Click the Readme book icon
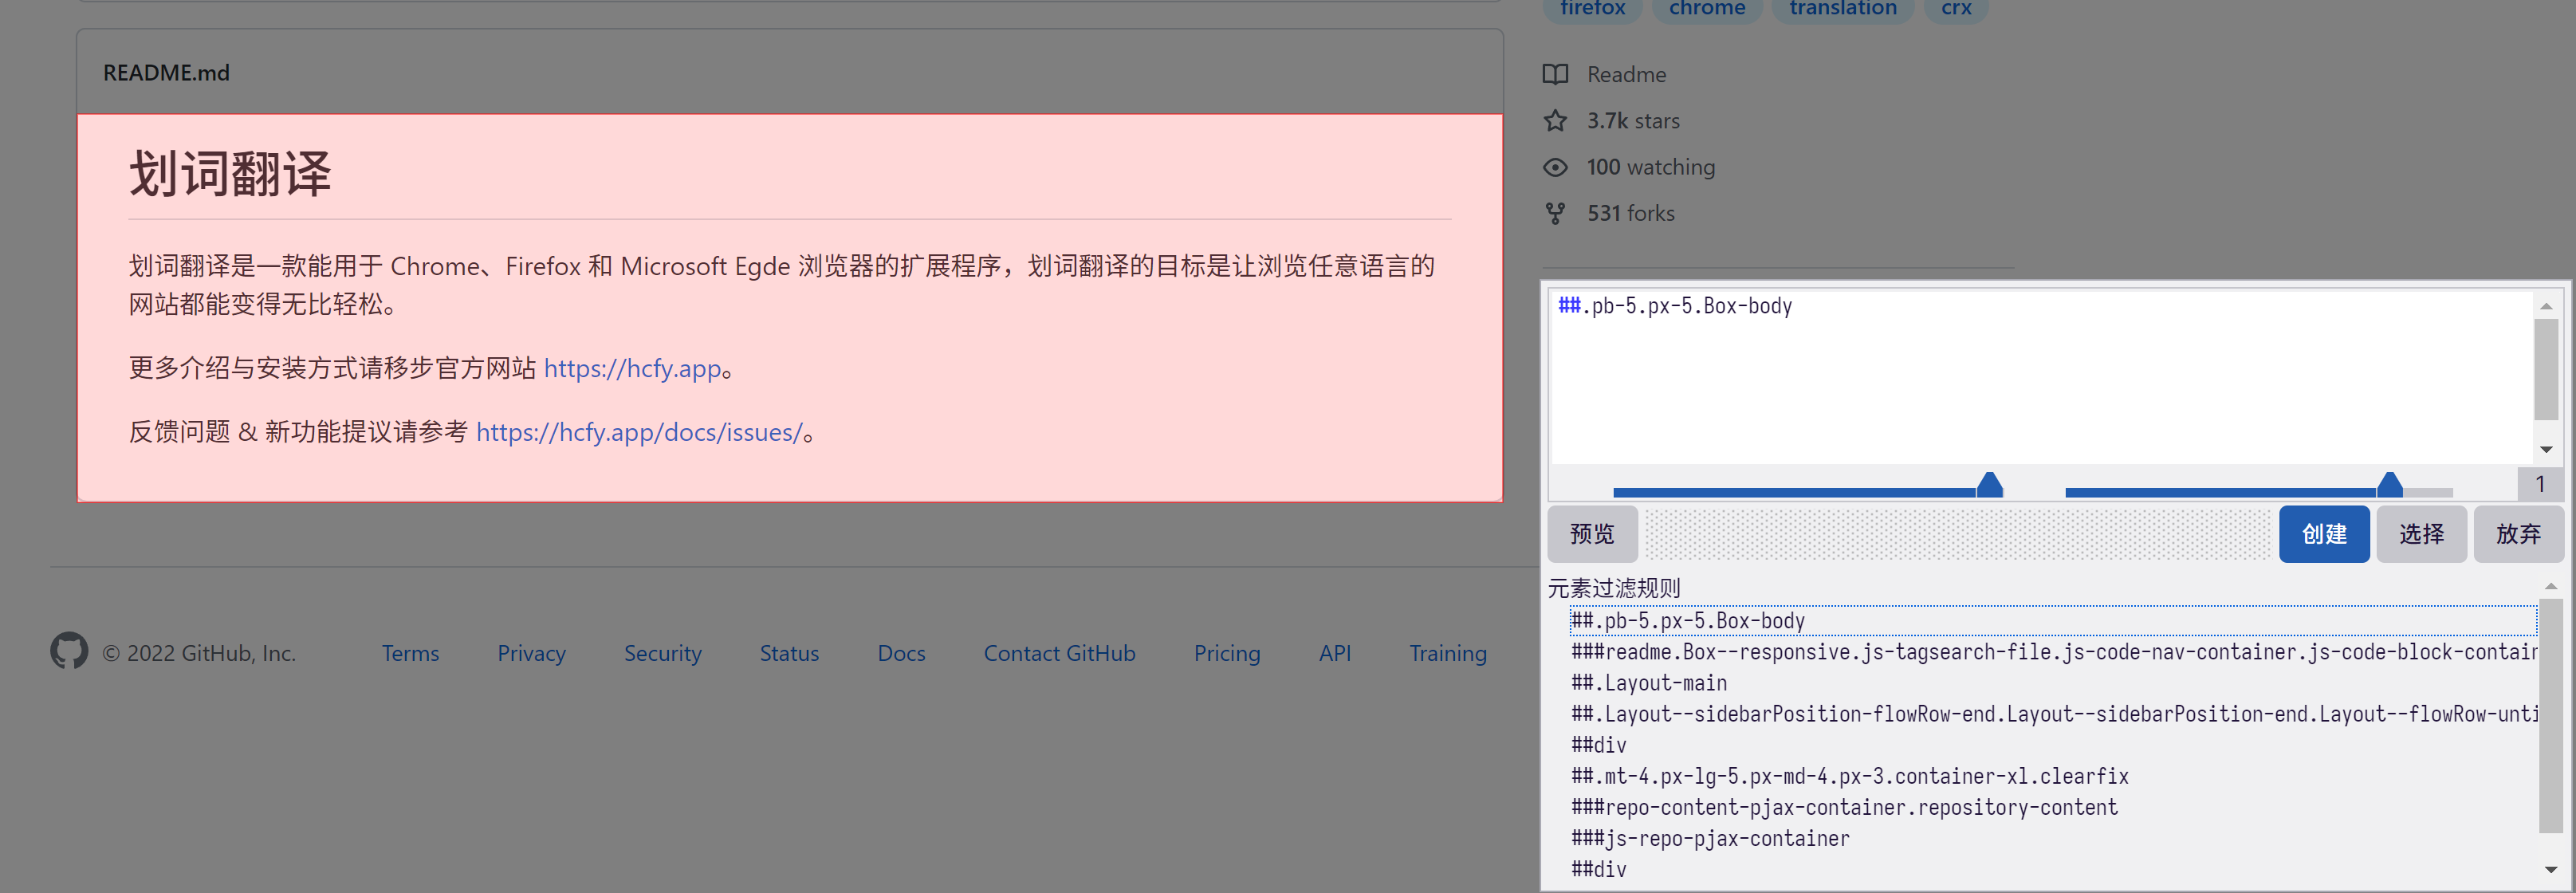This screenshot has height=893, width=2576. [1555, 74]
